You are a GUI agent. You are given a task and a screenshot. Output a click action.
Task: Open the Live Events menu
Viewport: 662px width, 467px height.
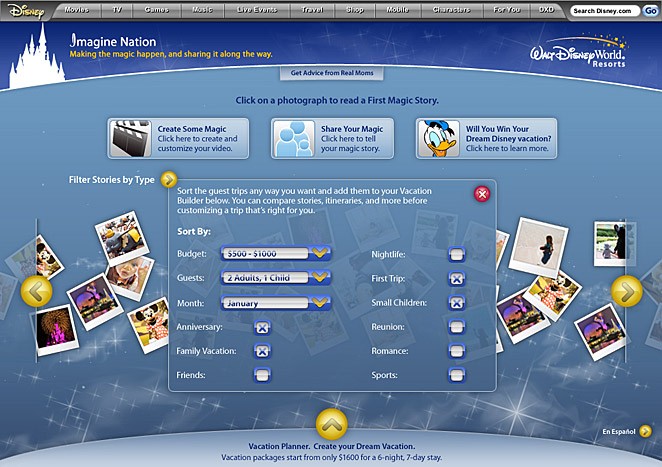coord(257,10)
